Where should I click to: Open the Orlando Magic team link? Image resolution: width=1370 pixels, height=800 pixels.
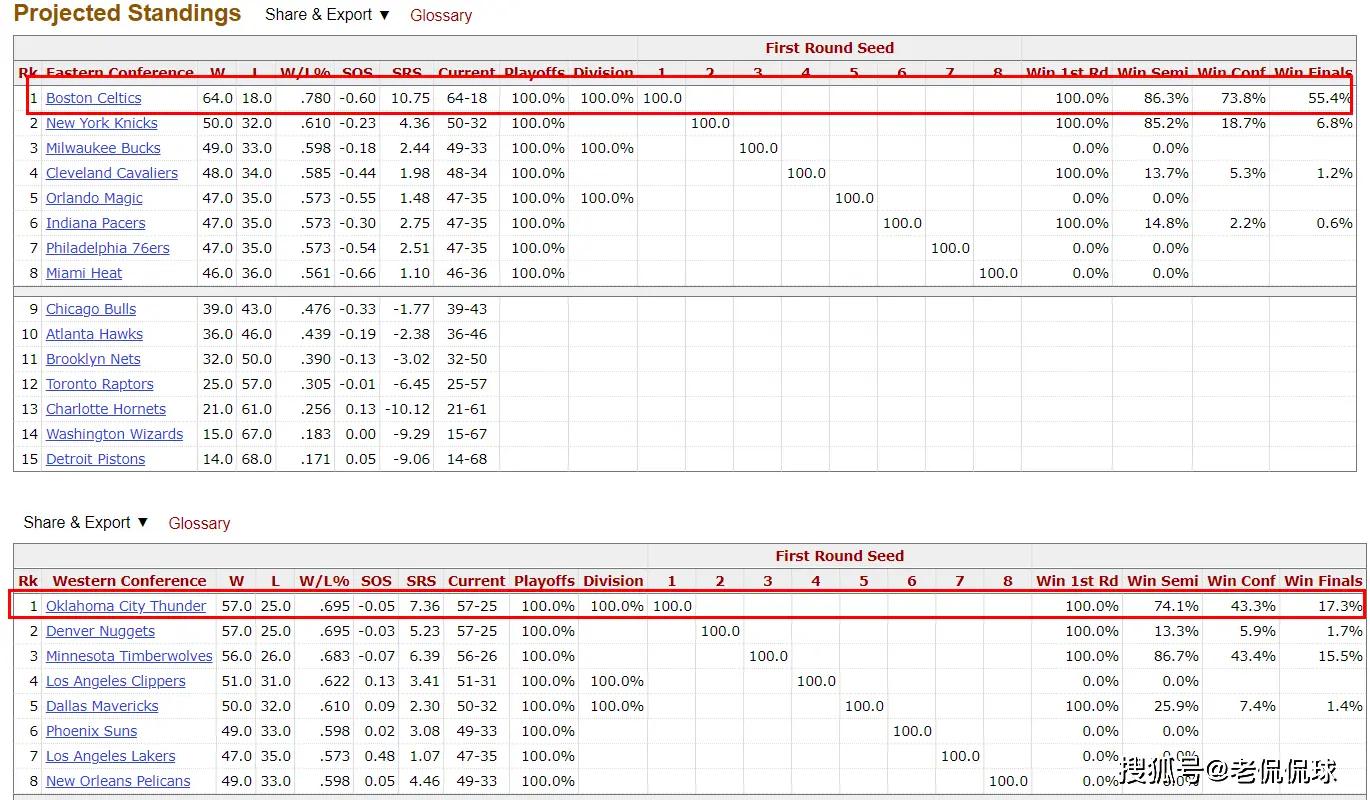pyautogui.click(x=94, y=198)
